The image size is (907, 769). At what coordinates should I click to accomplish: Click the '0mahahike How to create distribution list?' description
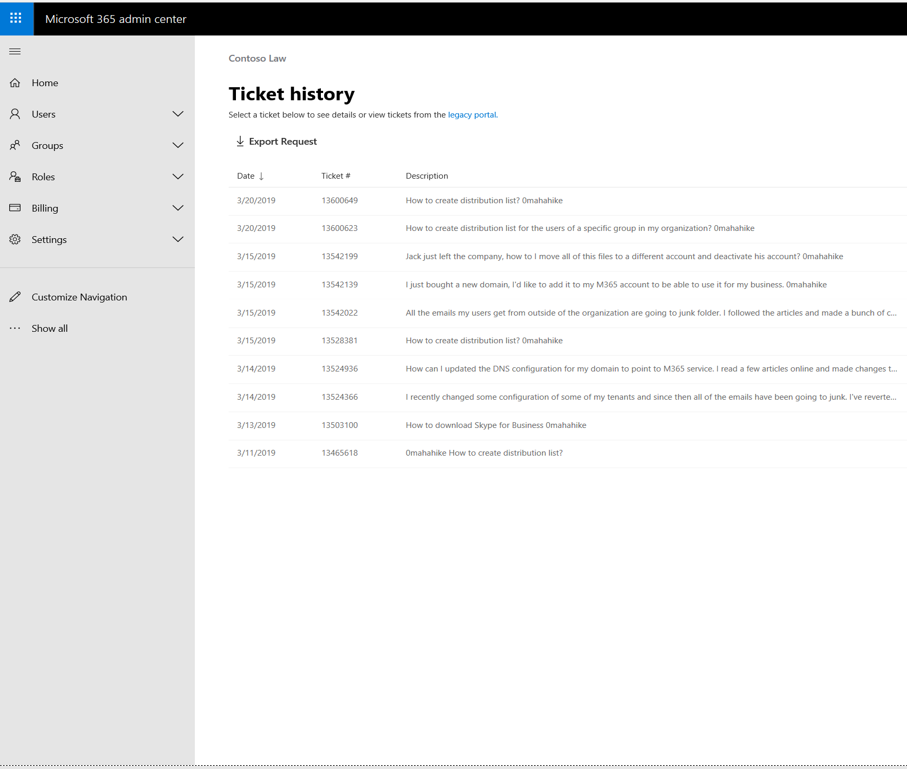484,453
